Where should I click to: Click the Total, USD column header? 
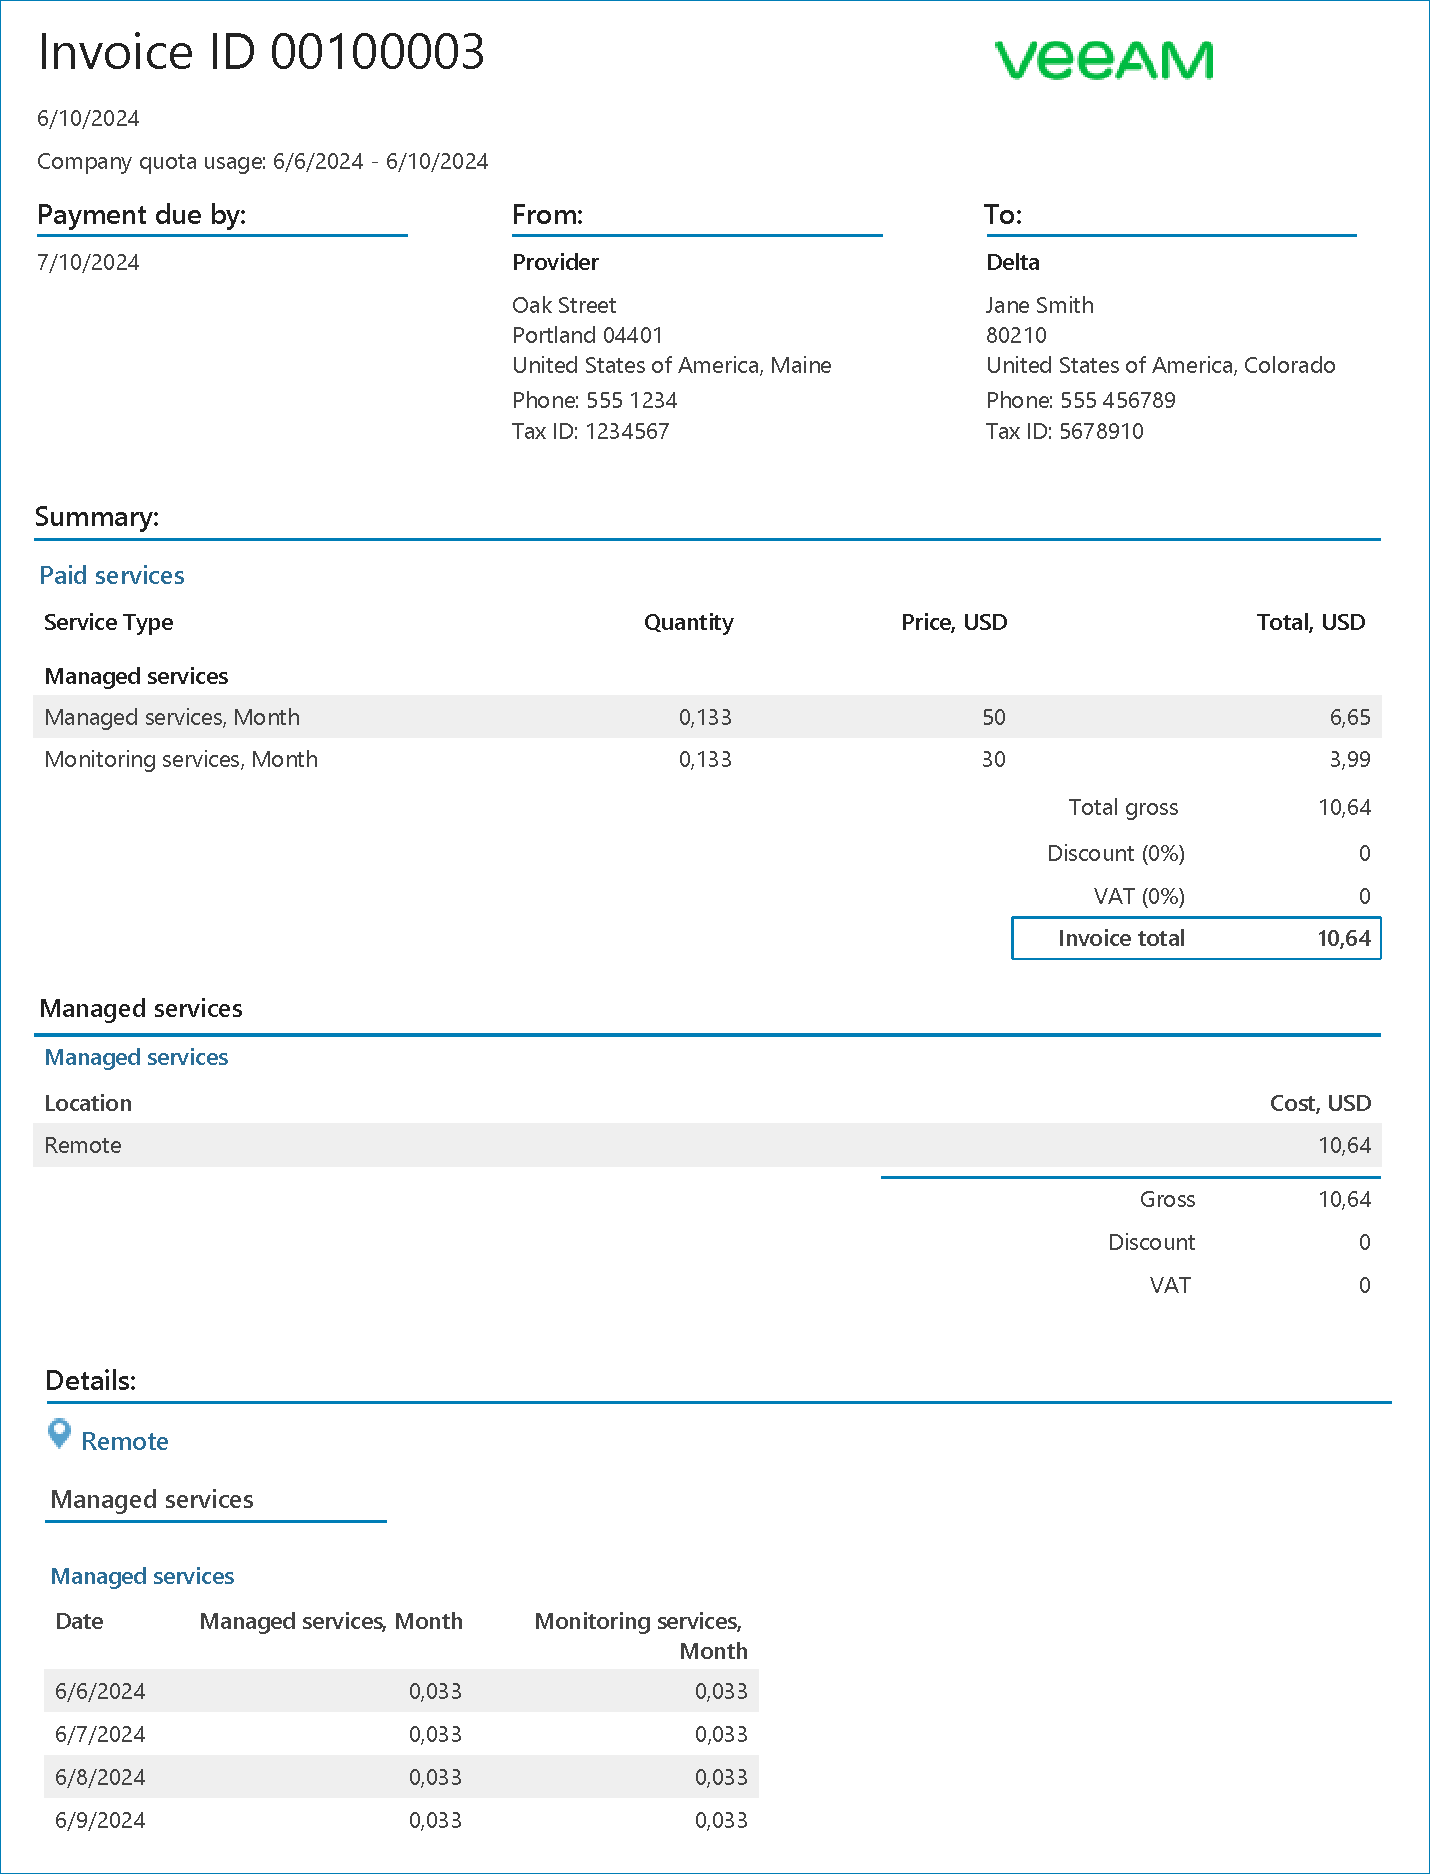(x=1310, y=622)
